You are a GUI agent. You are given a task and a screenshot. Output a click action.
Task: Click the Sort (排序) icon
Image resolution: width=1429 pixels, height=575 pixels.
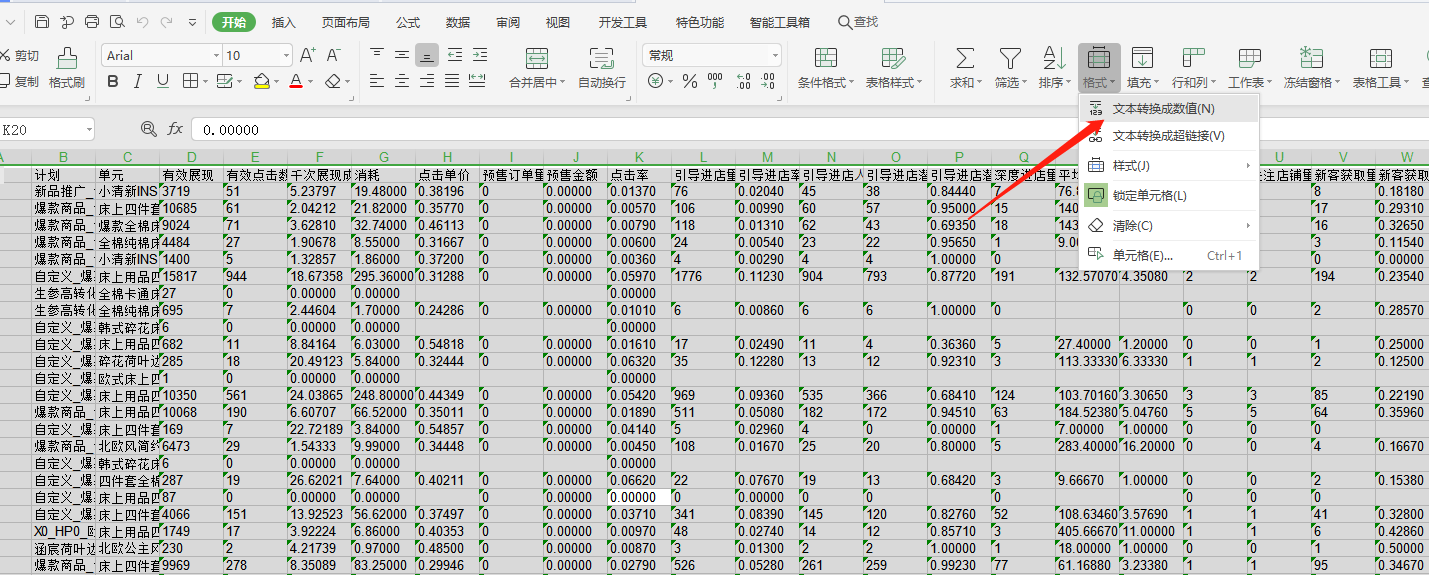1054,59
